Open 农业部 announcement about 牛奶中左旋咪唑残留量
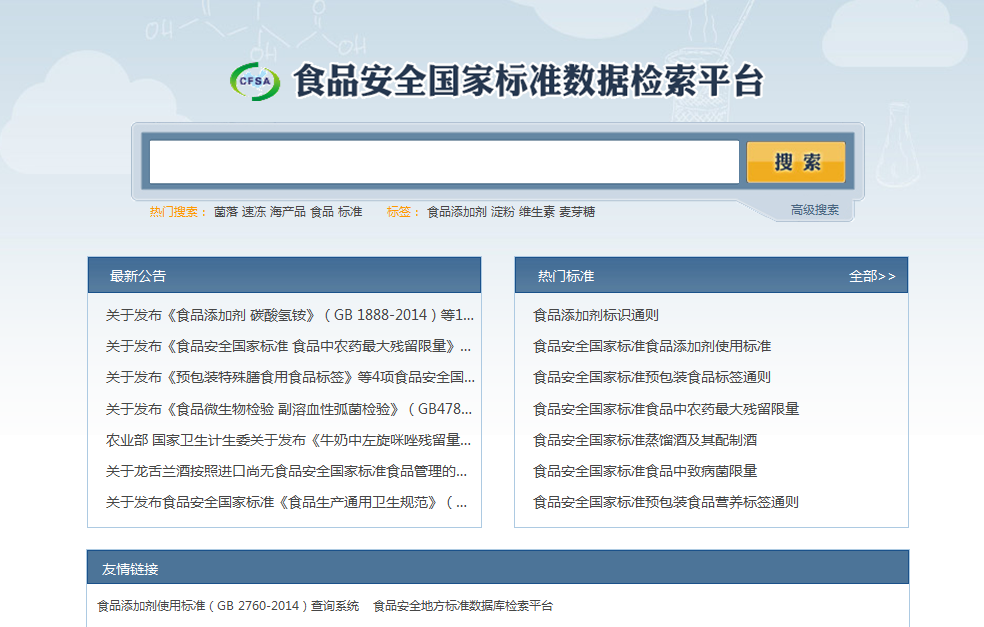Screen dimensions: 984x627 click(288, 440)
